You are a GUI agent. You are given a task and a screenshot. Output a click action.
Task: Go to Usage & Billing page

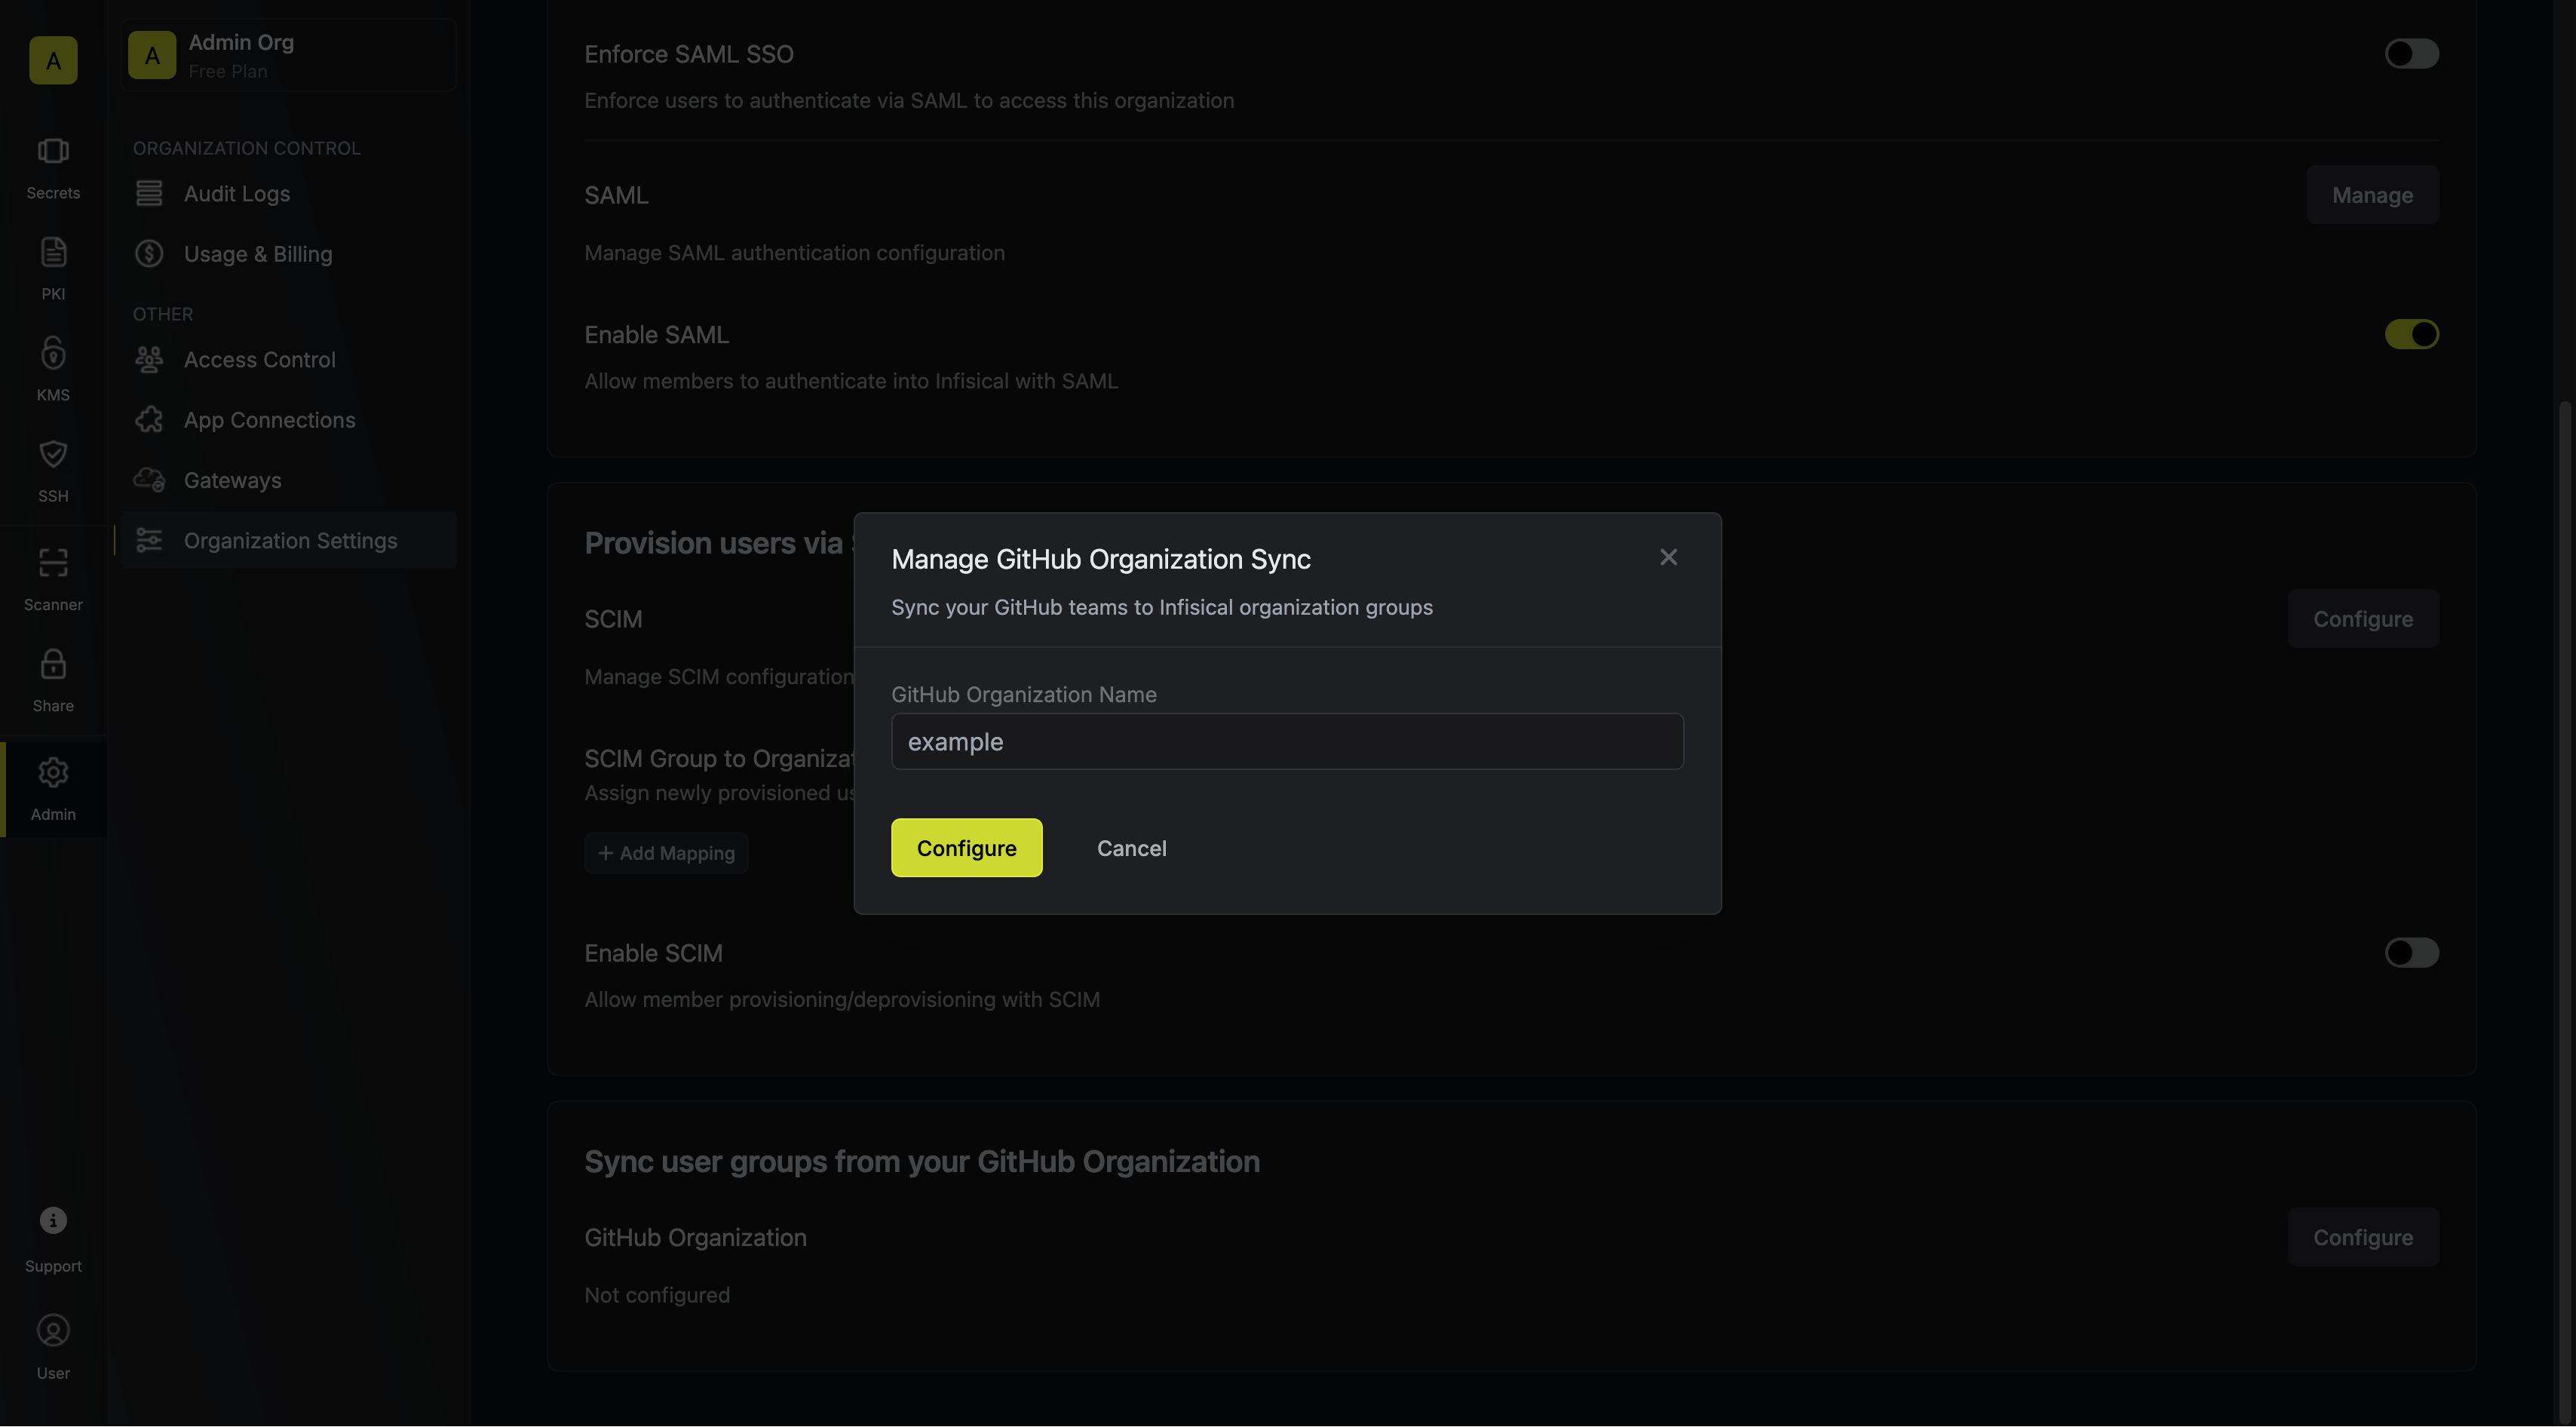(x=289, y=253)
